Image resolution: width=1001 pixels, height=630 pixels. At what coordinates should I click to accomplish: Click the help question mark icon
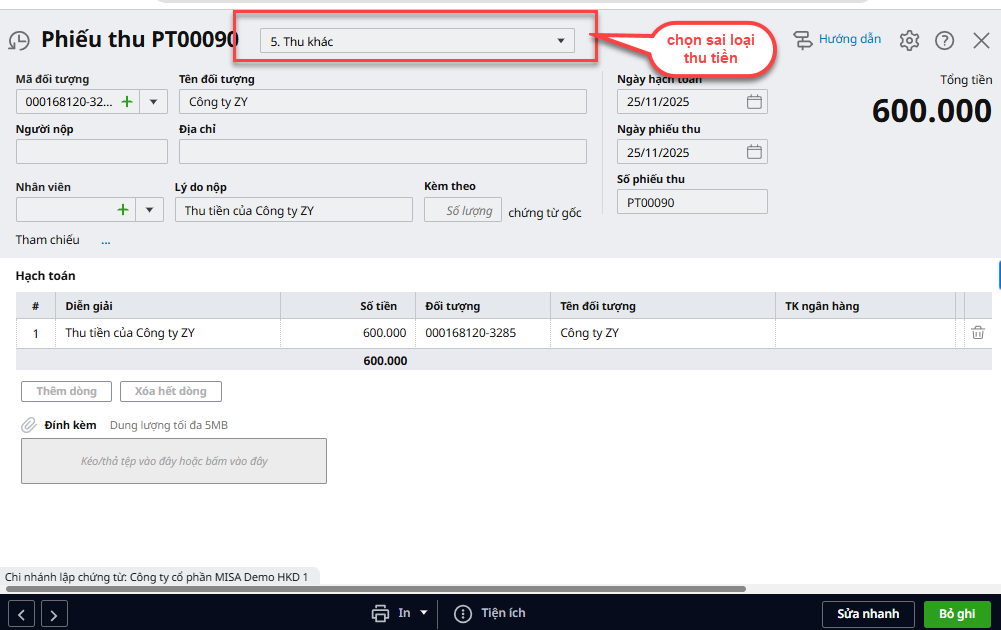click(944, 41)
